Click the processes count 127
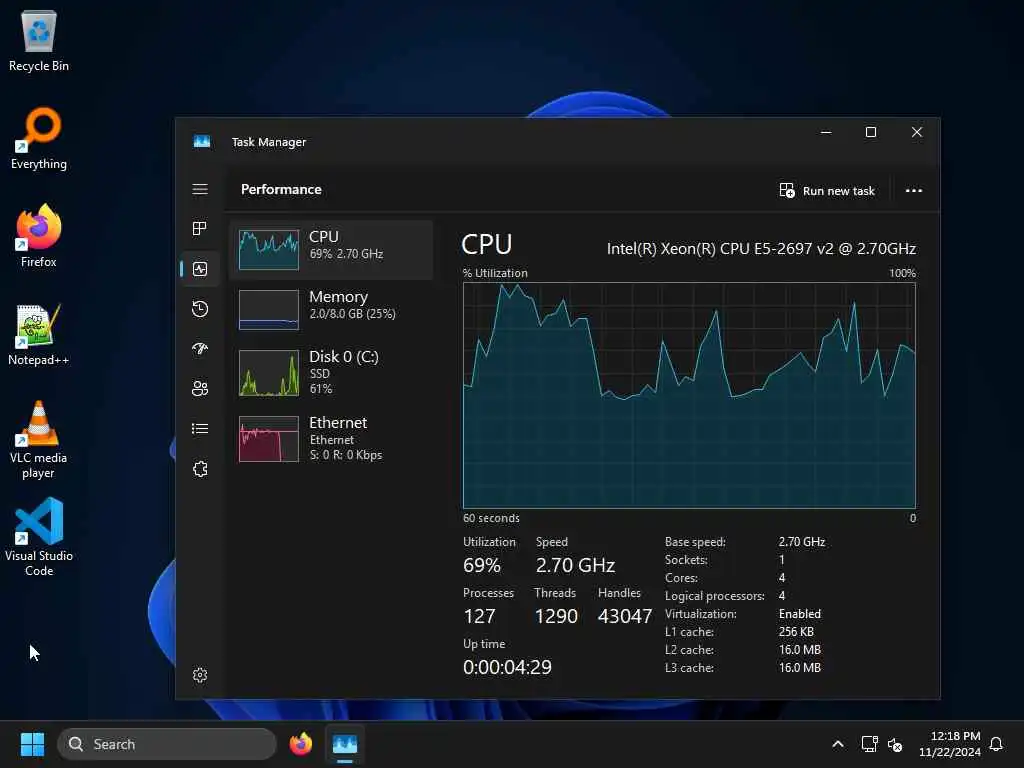 click(x=479, y=616)
